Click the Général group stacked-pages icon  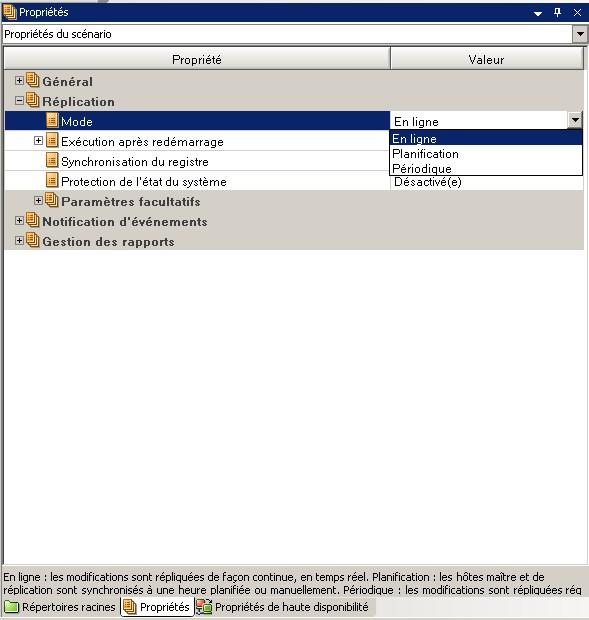coord(33,80)
